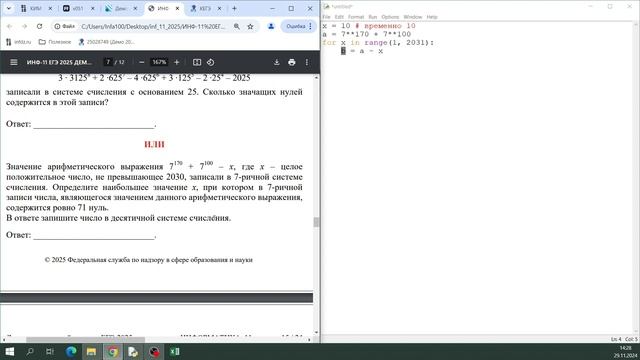Click the PDF scroll down arrow
The width and height of the screenshot is (640, 360).
(x=316, y=333)
